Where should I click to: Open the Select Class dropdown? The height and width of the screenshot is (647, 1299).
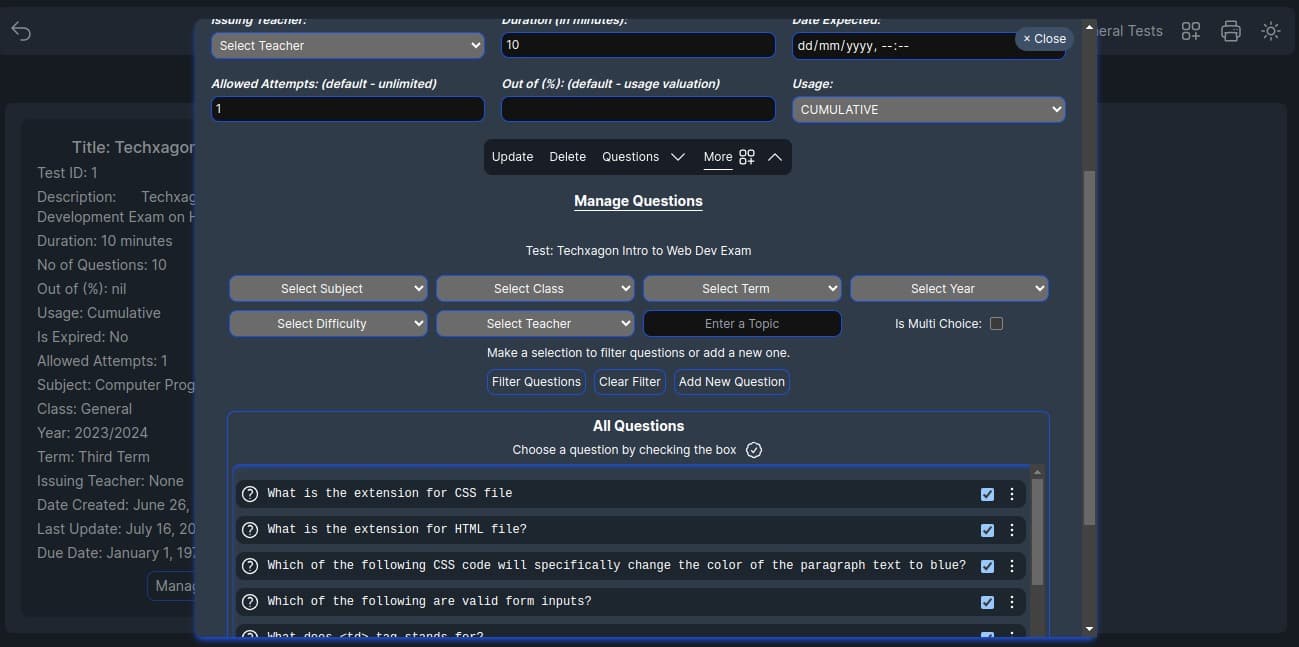click(x=535, y=288)
